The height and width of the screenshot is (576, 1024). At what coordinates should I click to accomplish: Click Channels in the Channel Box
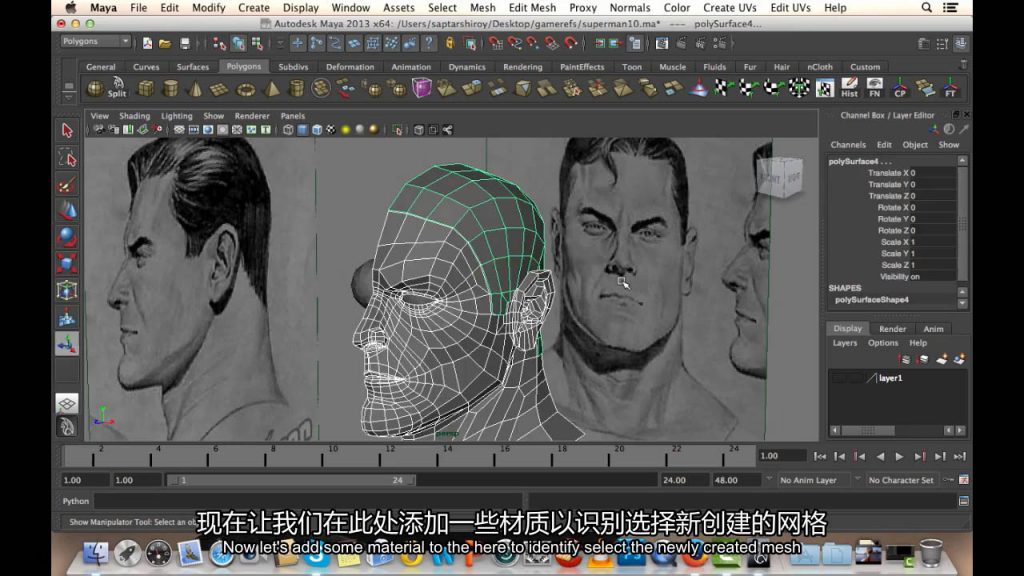pos(848,145)
